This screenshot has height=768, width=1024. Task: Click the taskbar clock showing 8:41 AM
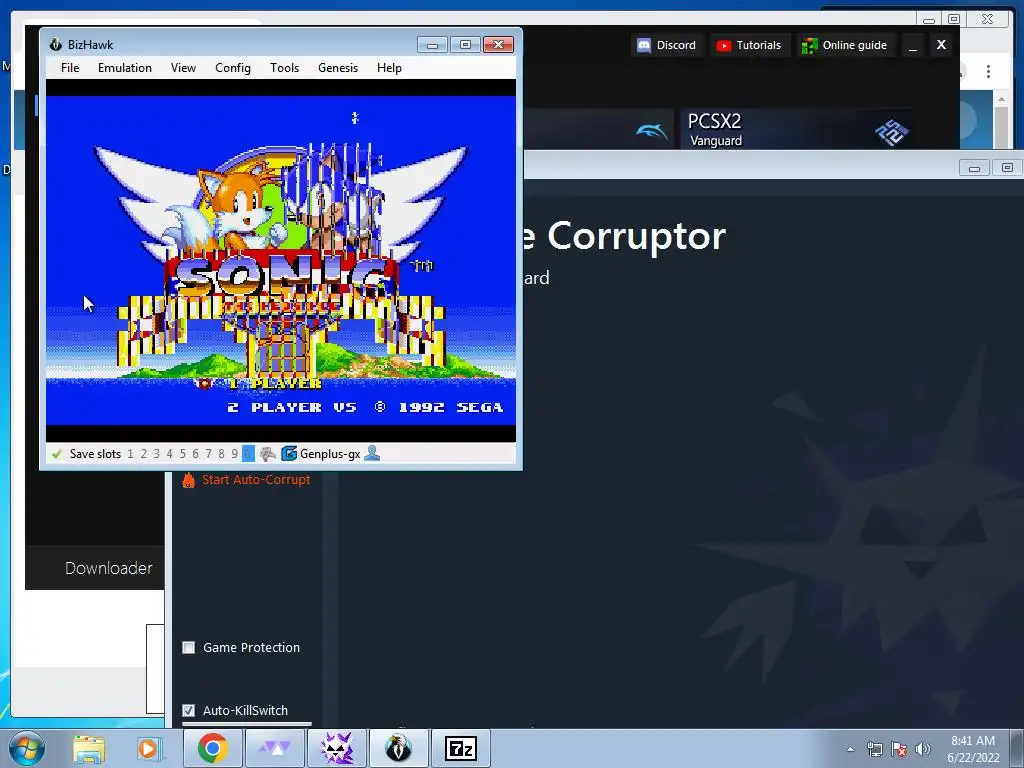click(x=973, y=749)
